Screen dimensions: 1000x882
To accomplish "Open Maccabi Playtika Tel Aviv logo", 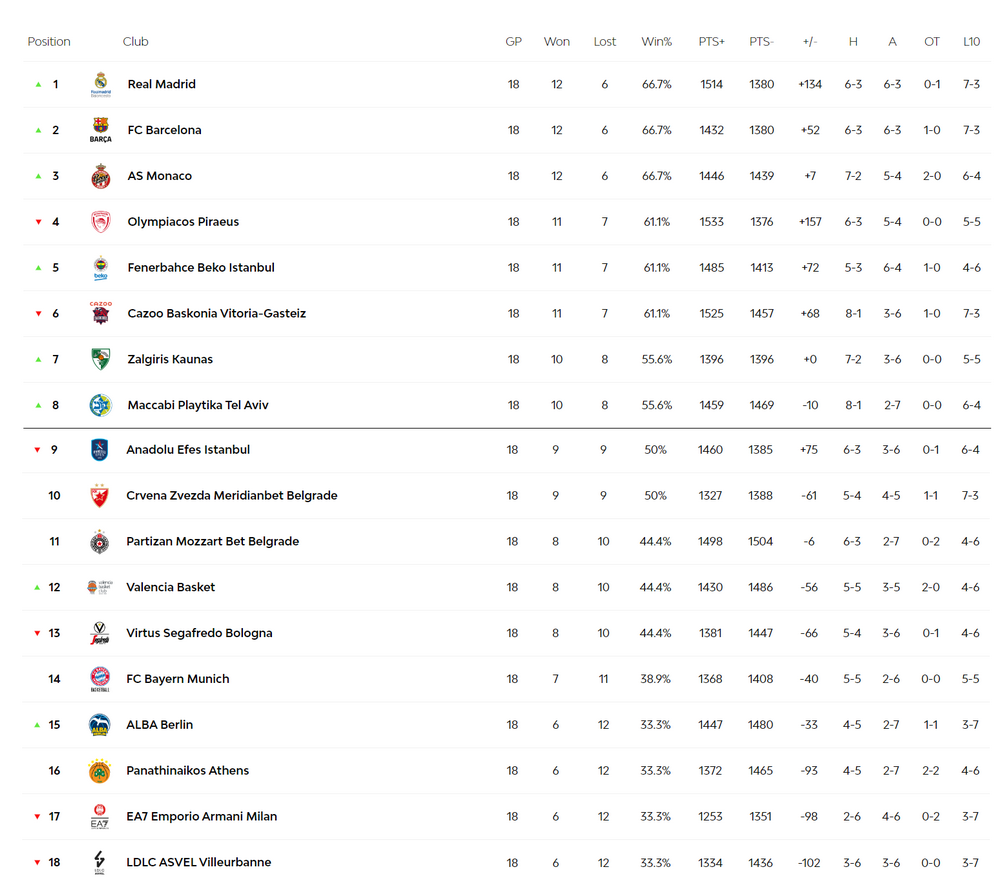I will click(101, 405).
